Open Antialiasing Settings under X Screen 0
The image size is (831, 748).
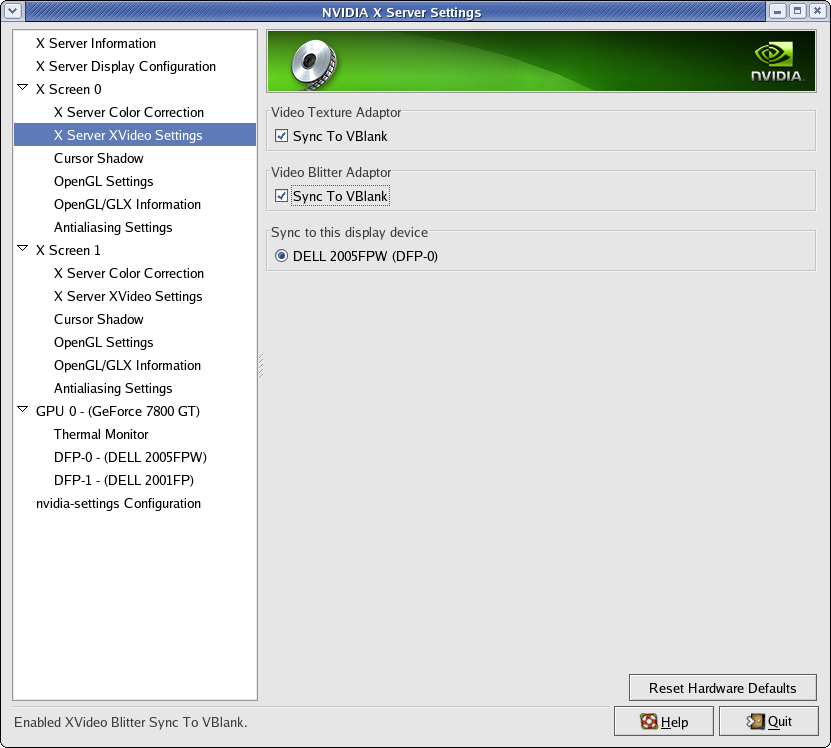(x=113, y=227)
